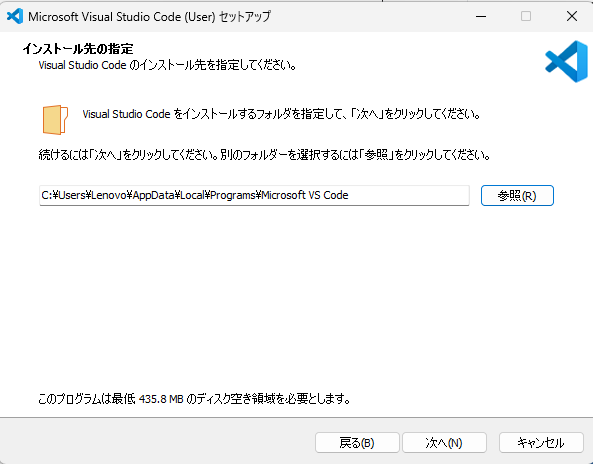Click the インストール先の指定 heading
593x464 pixels.
pos(78,49)
